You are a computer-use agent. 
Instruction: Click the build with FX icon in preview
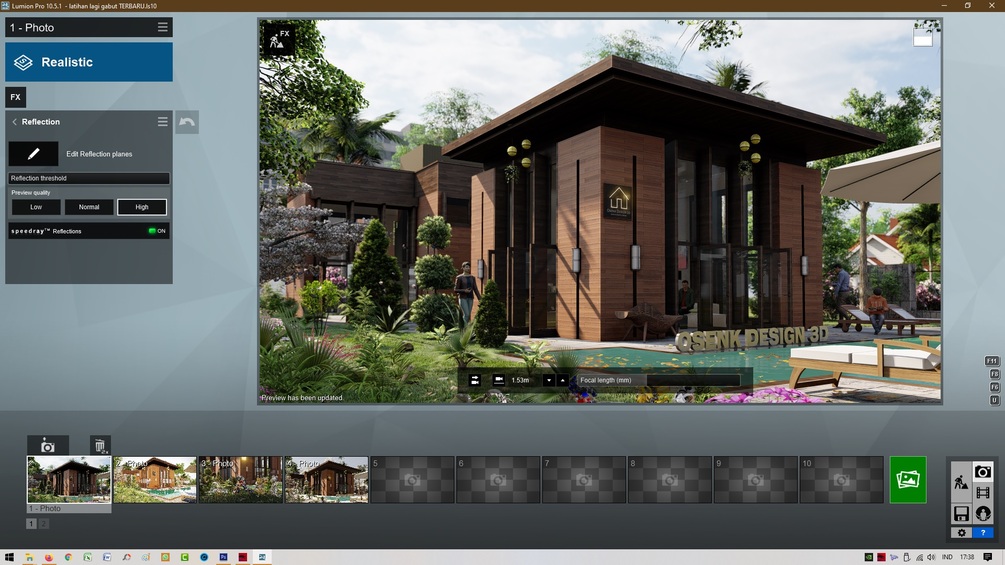[x=279, y=40]
